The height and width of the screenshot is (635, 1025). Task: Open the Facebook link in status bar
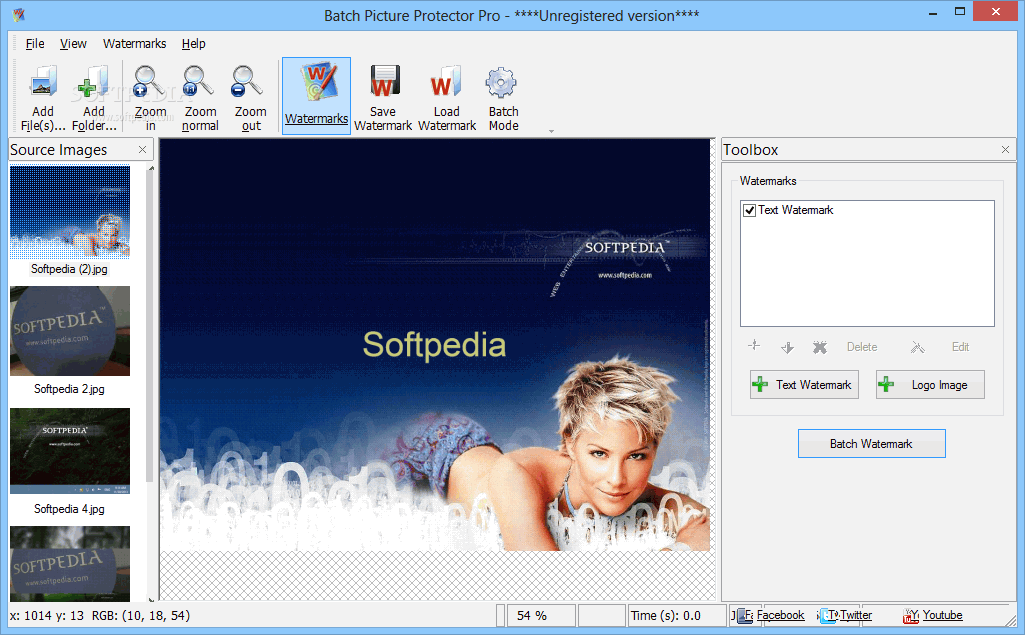pyautogui.click(x=781, y=615)
